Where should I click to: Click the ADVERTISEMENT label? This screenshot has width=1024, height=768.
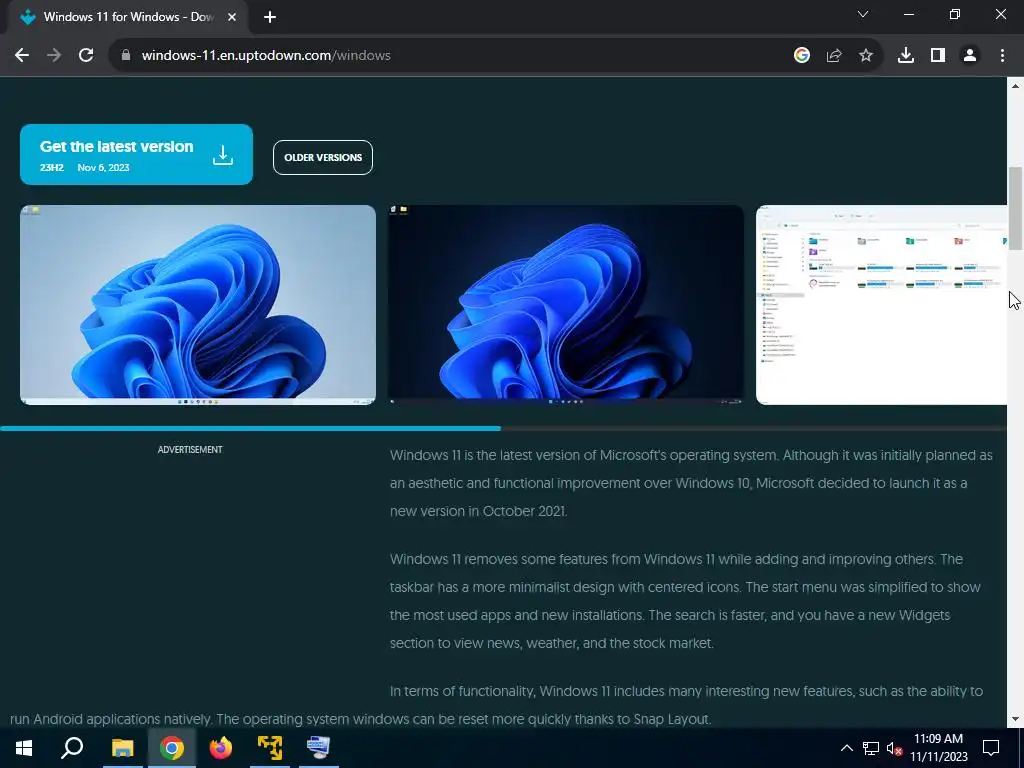coord(190,450)
